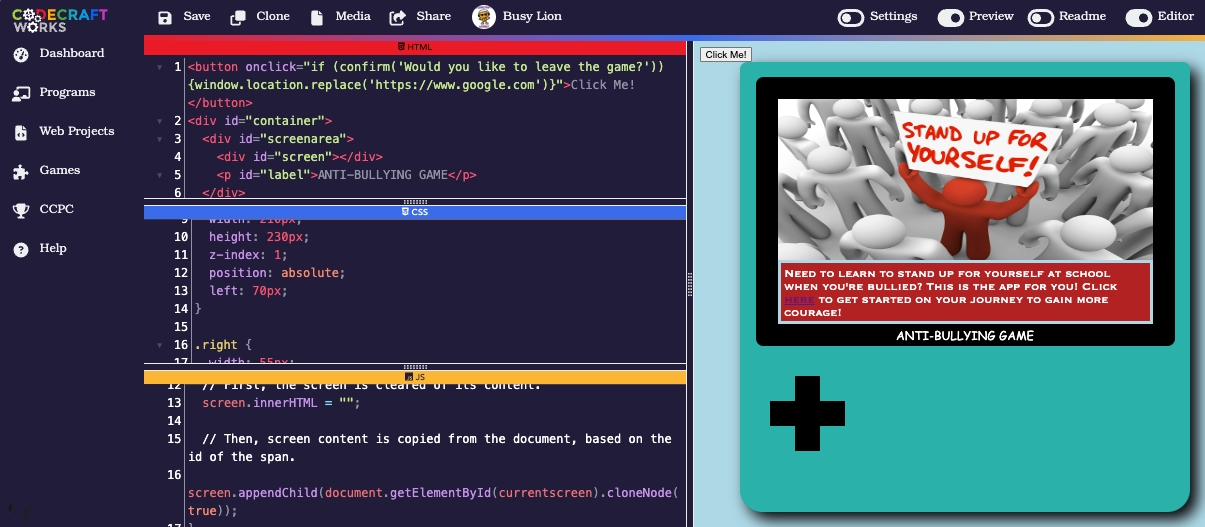The image size is (1205, 527).
Task: Click the divider handle between CSS and JS
Action: pyautogui.click(x=415, y=367)
